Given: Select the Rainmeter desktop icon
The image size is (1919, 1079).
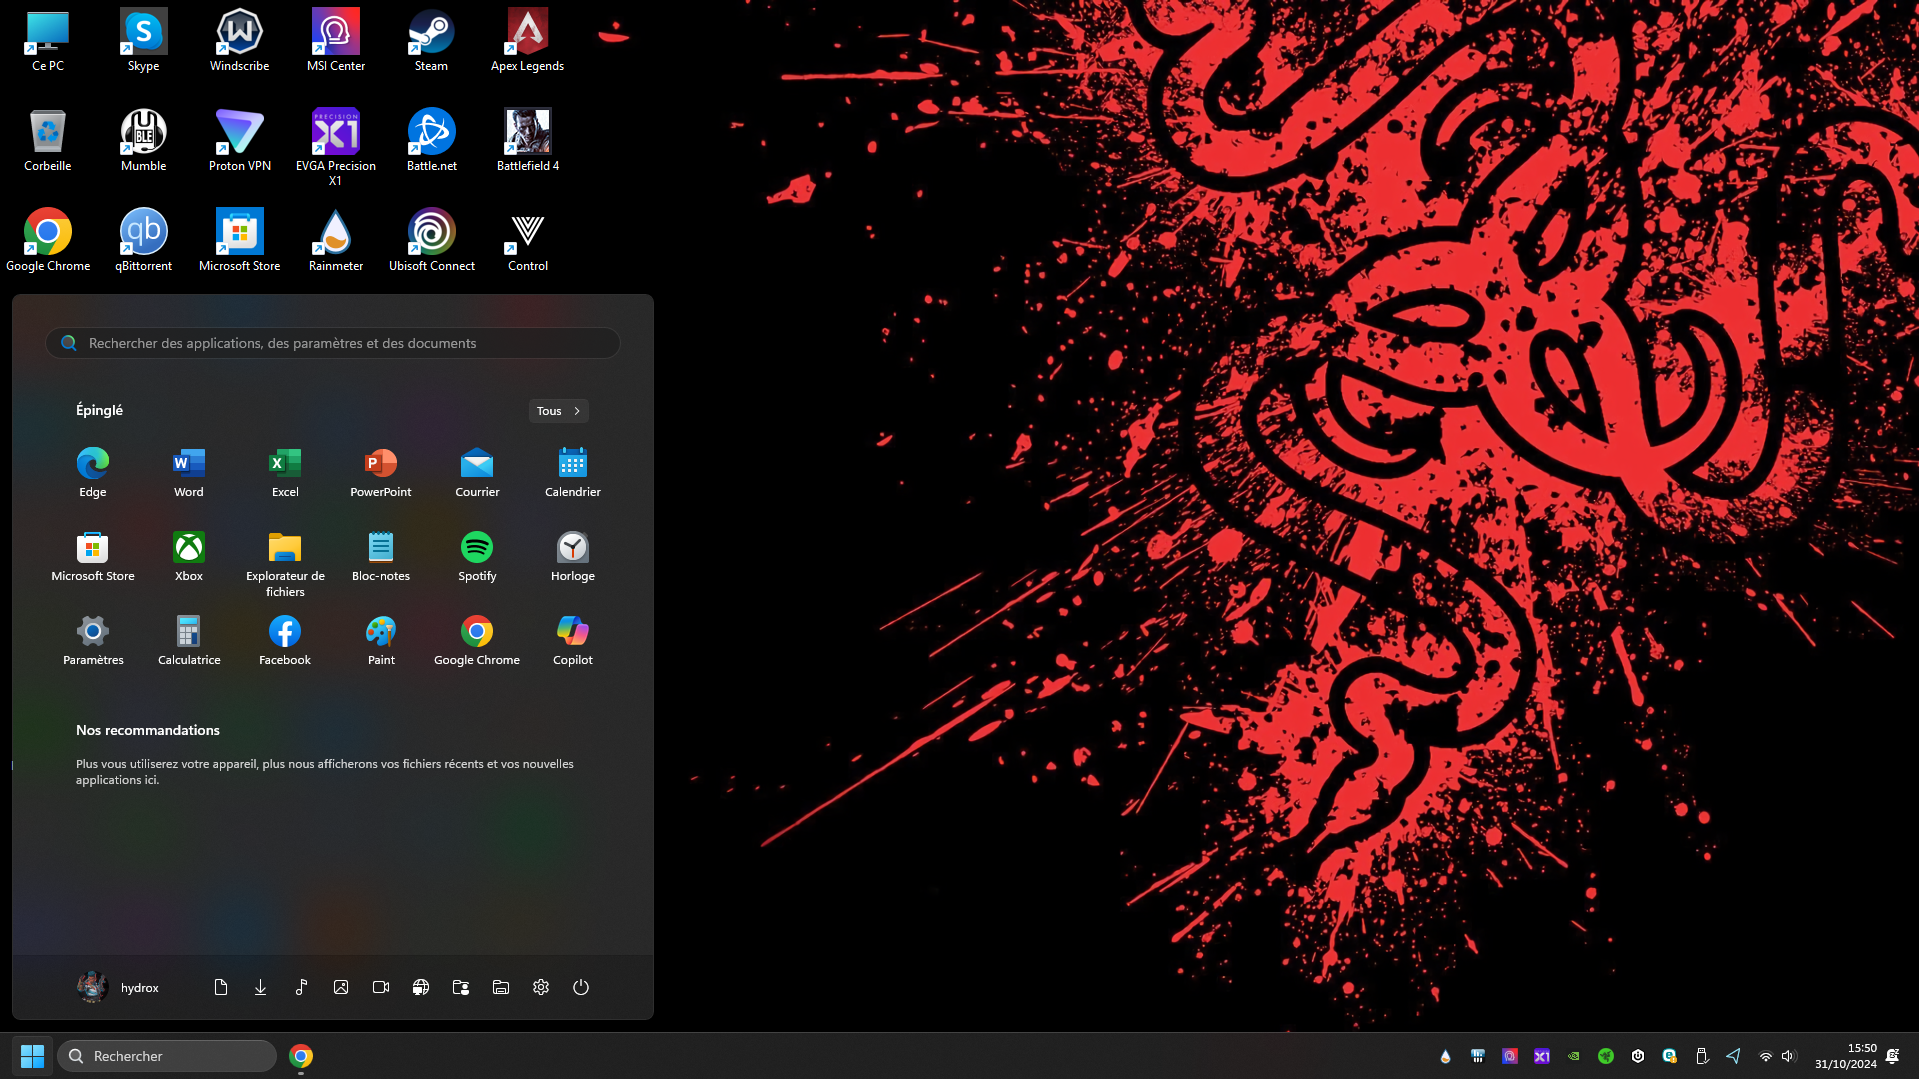Looking at the screenshot, I should tap(336, 240).
